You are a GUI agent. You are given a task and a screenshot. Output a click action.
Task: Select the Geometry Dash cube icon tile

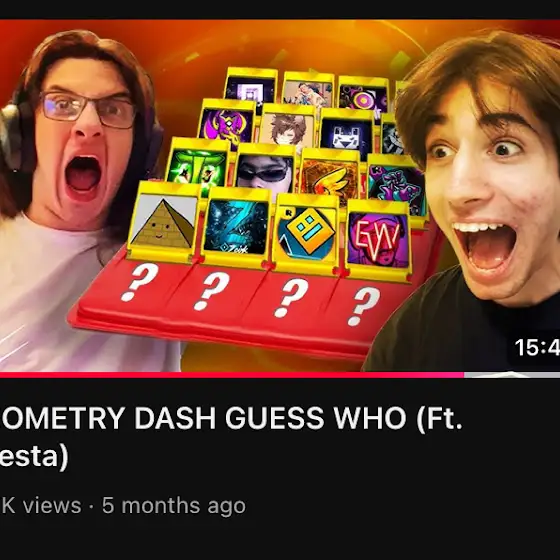306,232
